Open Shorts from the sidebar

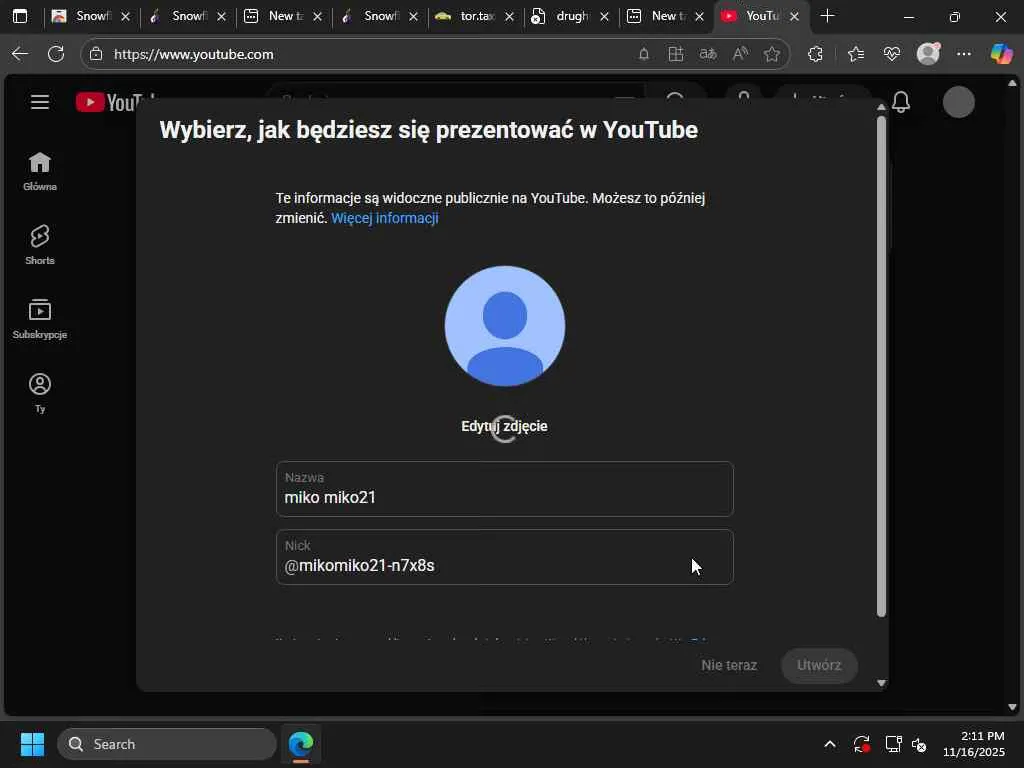click(x=40, y=245)
